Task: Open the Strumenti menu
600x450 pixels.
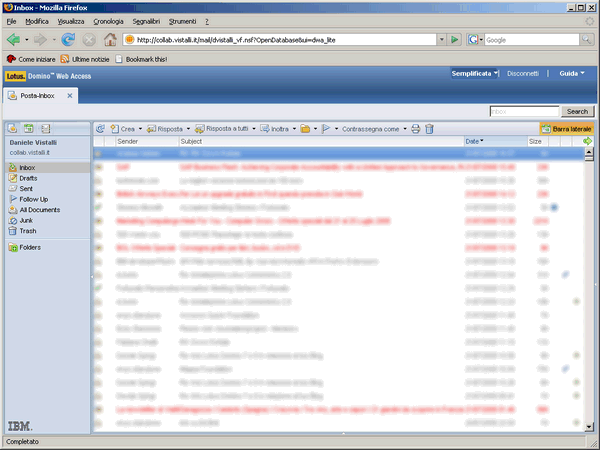Action: [183, 21]
